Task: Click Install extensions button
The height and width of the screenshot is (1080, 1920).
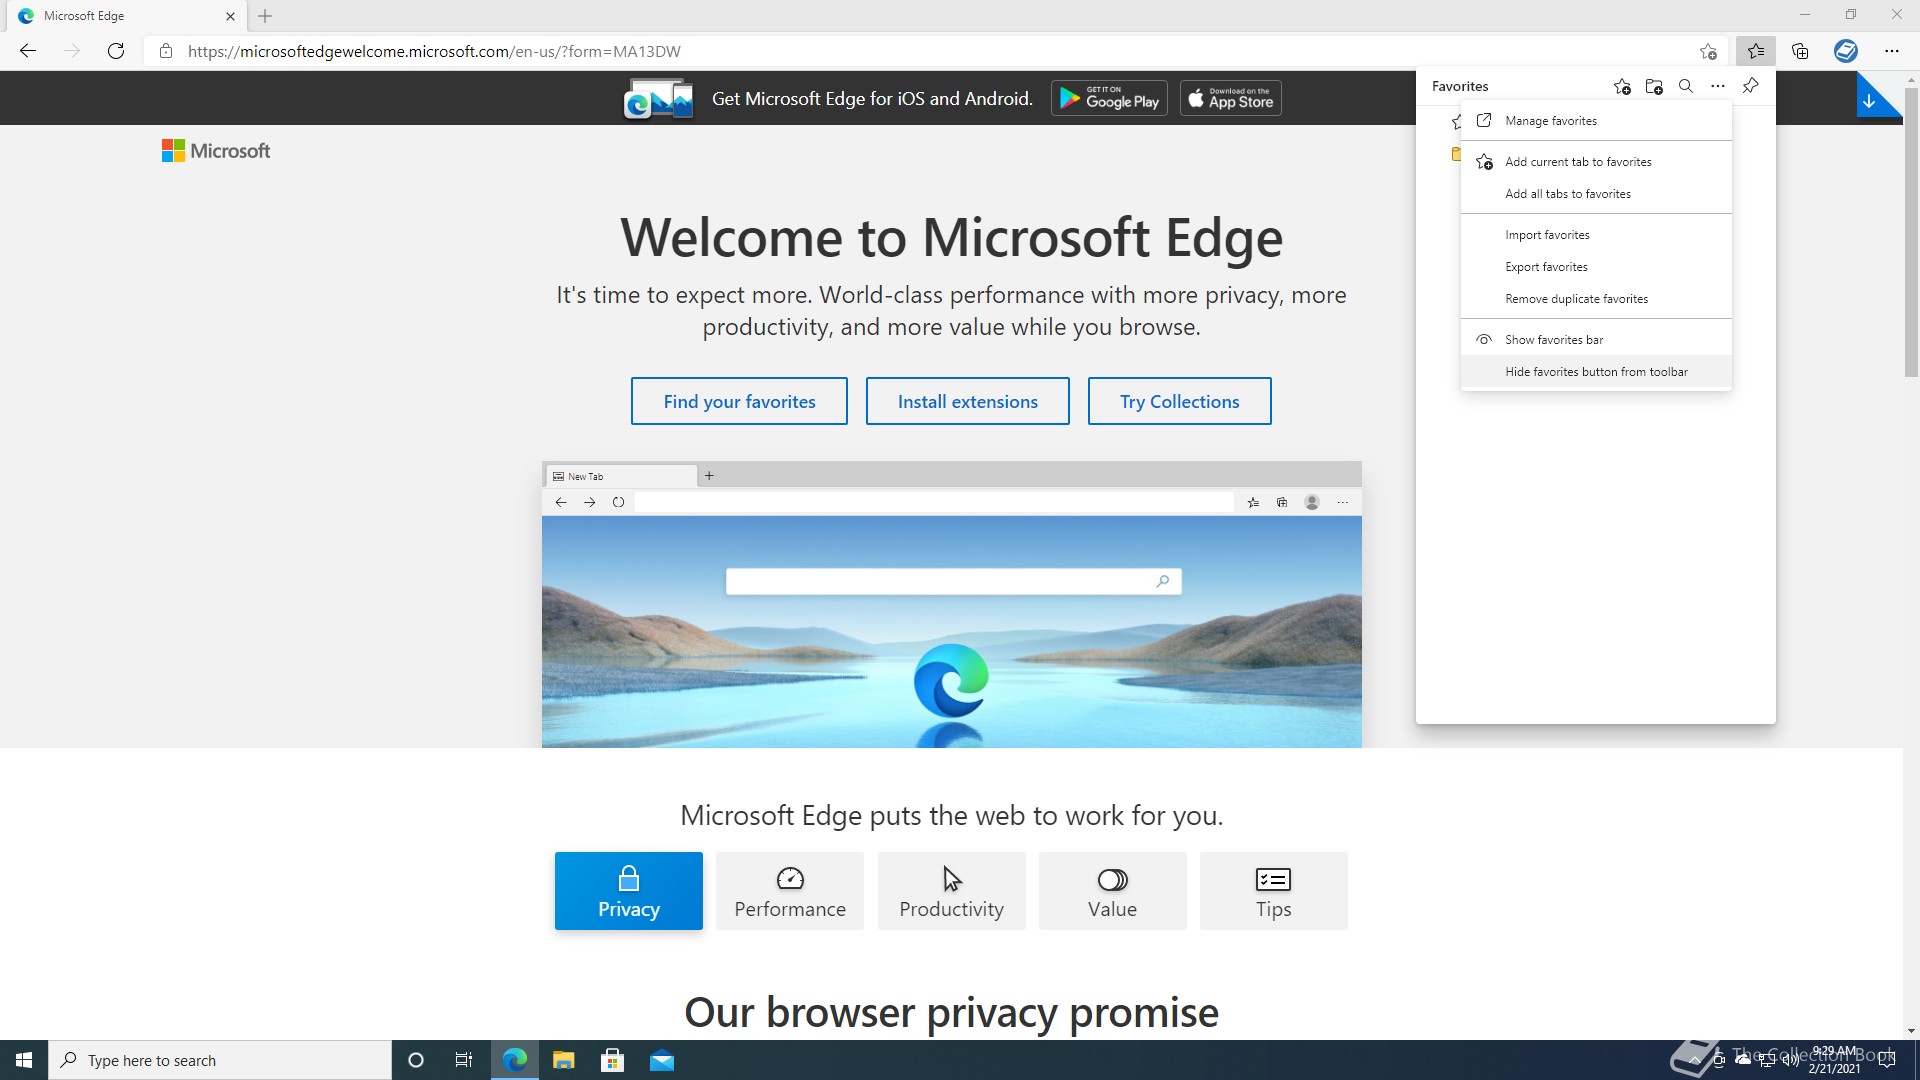Action: pos(968,401)
